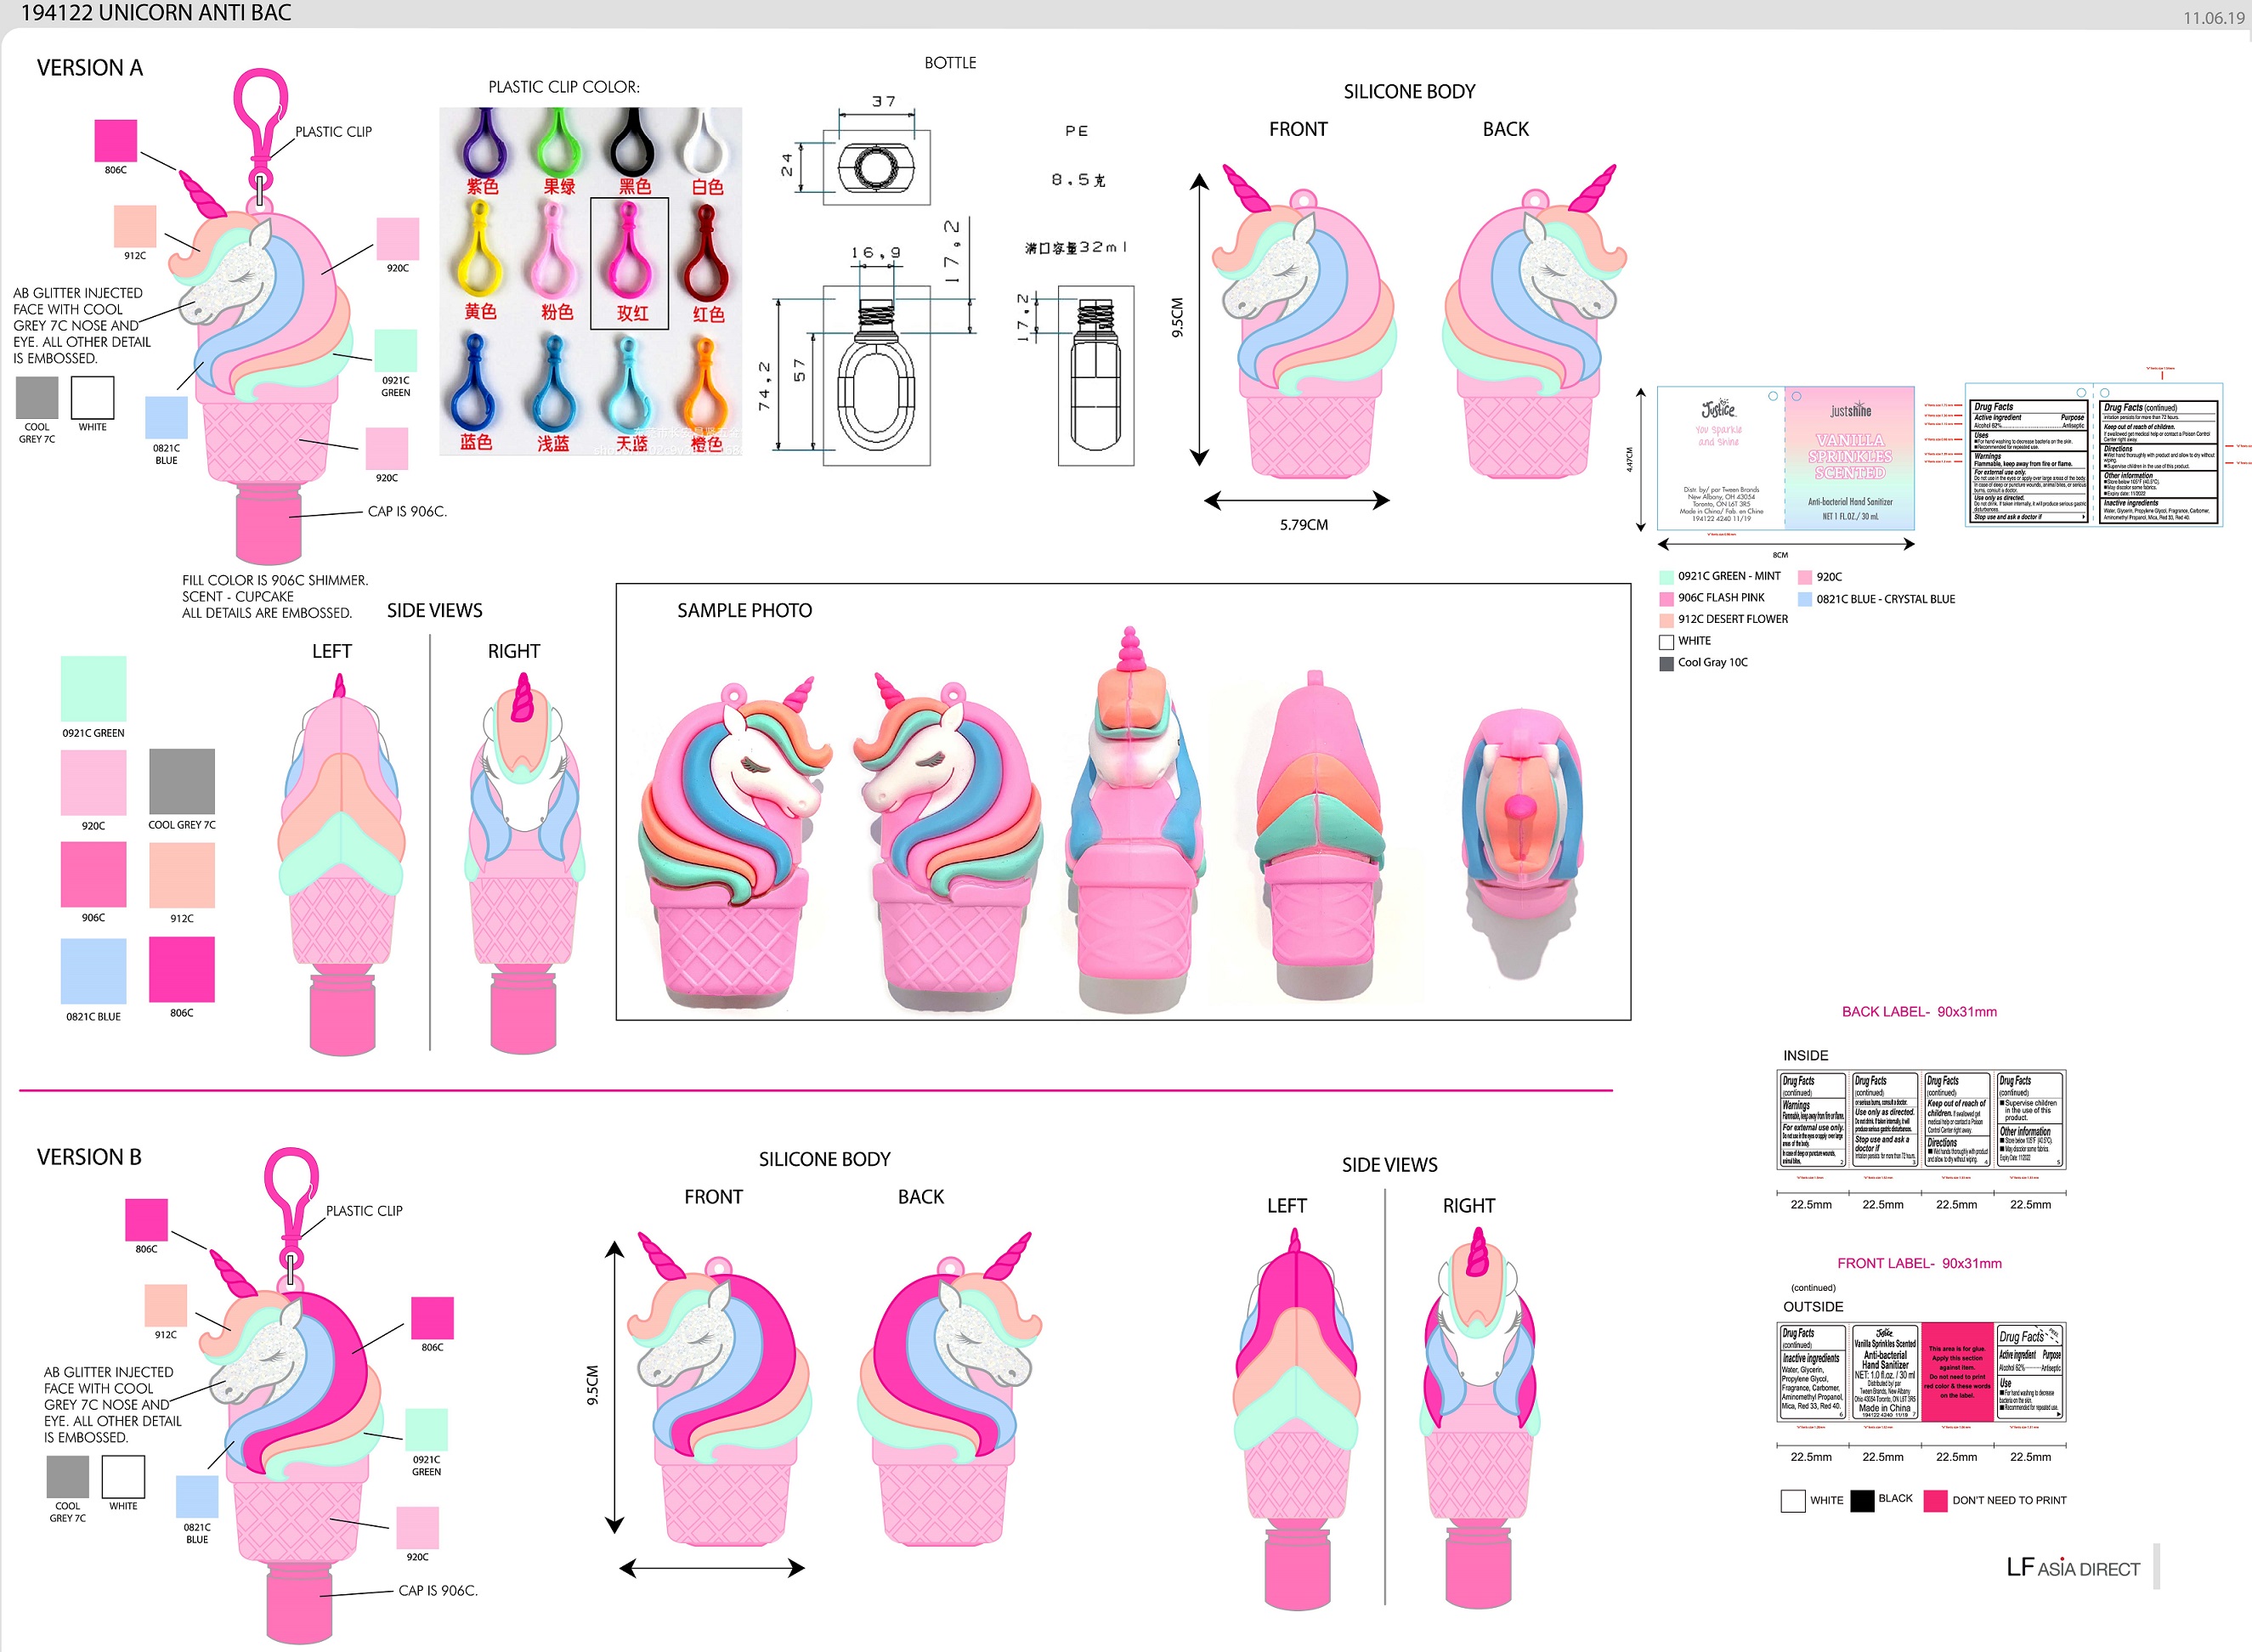The height and width of the screenshot is (1652, 2252).
Task: Select the BLACK swatch in label legend
Action: [x=1861, y=1500]
